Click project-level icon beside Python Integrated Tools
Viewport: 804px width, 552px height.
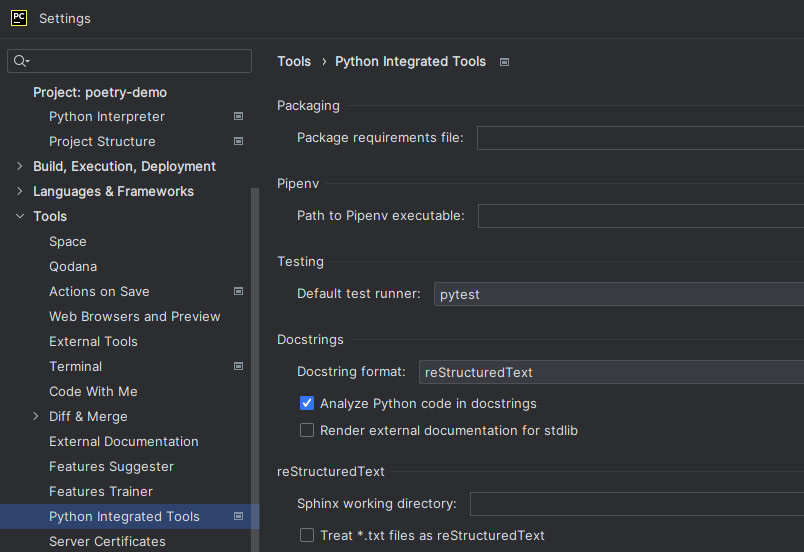(238, 517)
